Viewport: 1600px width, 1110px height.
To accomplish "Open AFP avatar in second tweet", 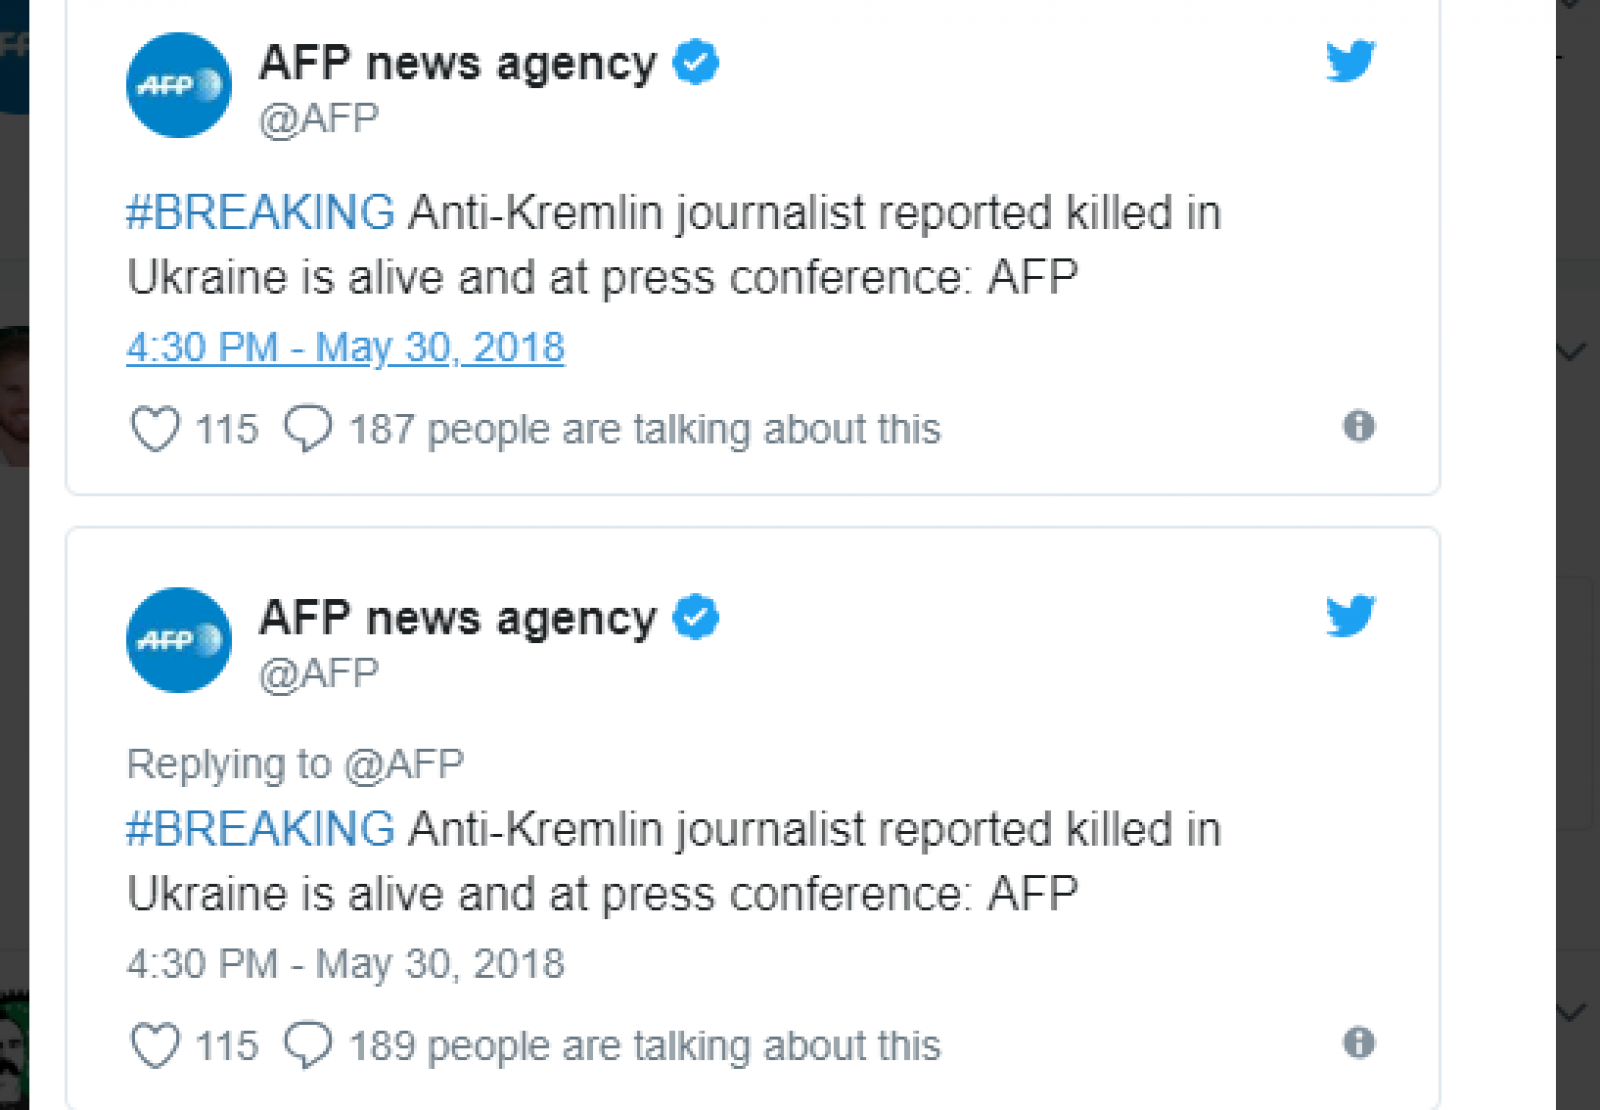I will 179,640.
